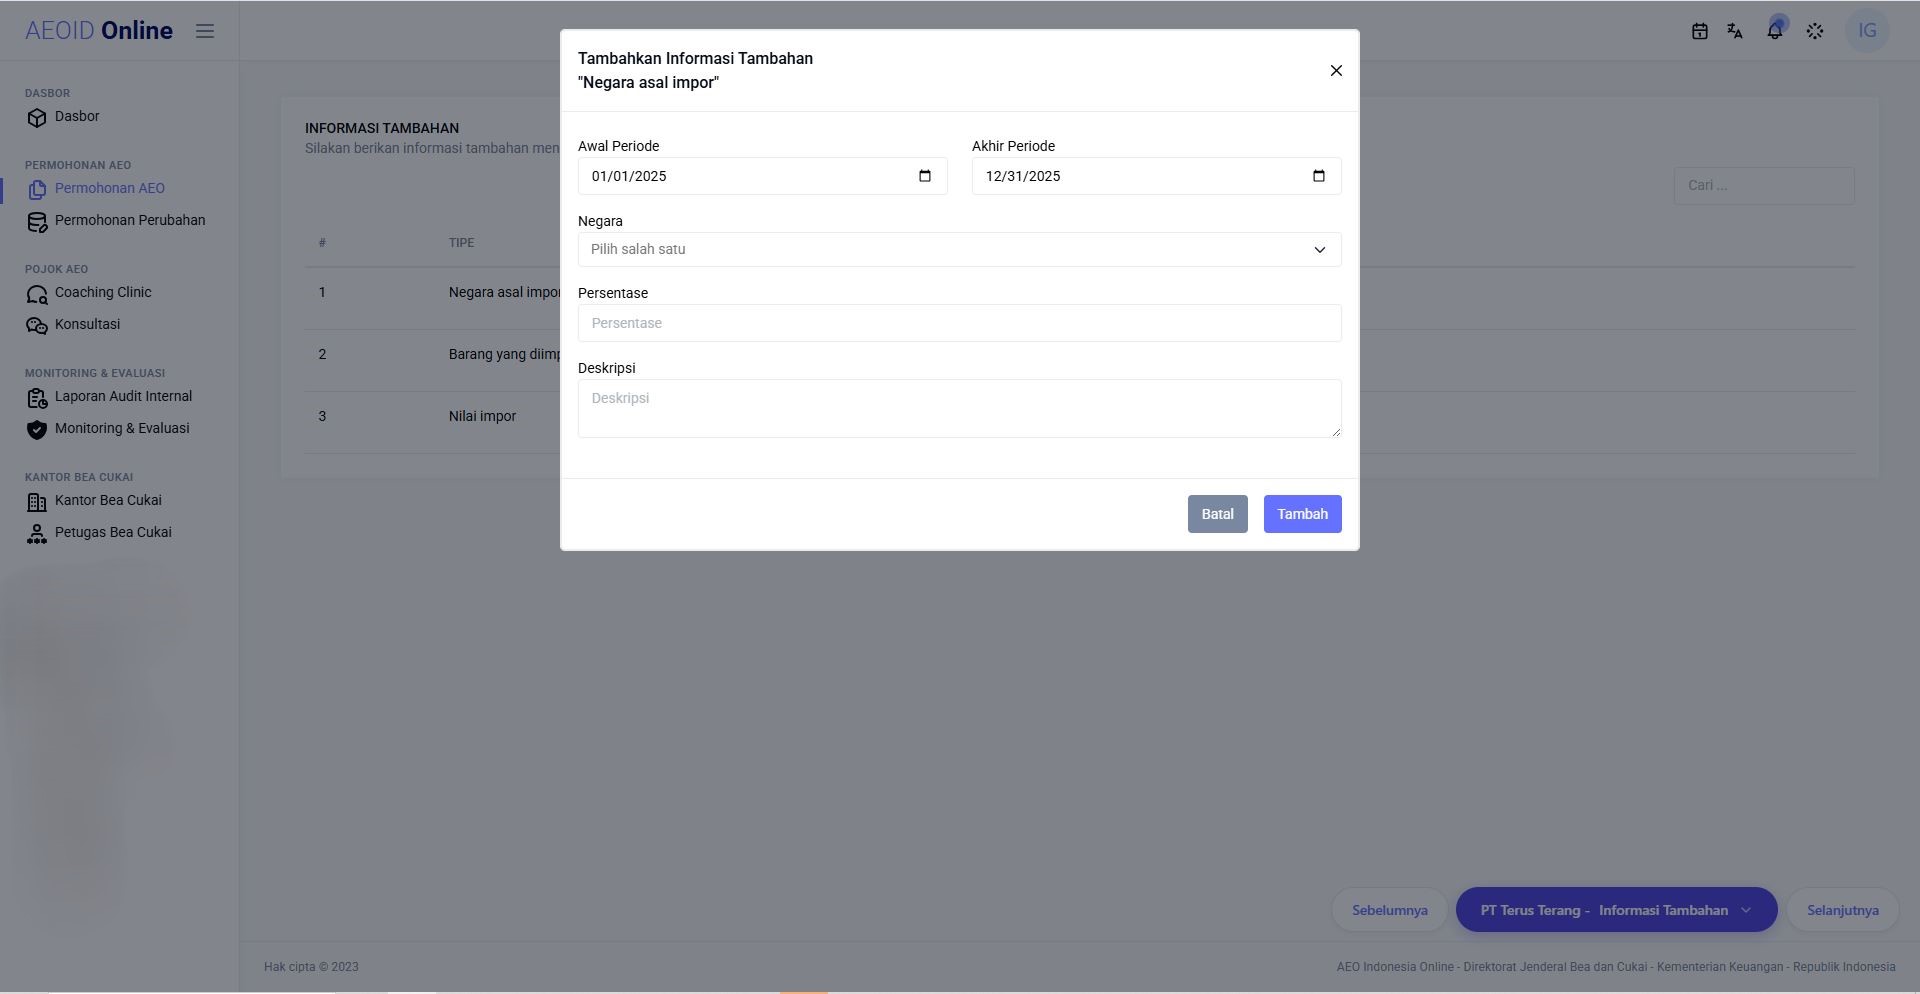This screenshot has width=1920, height=994.
Task: Click the Permohonan AEO documents icon
Action: [37, 190]
